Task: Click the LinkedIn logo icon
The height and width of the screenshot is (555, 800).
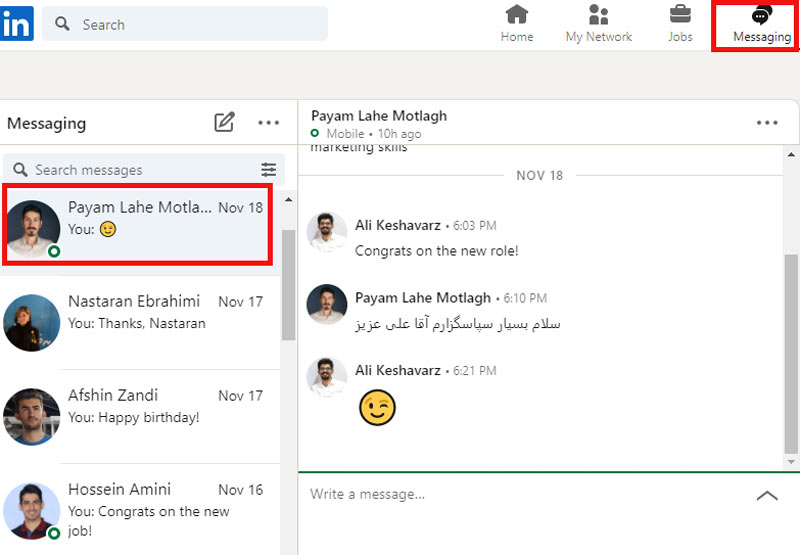Action: (17, 23)
